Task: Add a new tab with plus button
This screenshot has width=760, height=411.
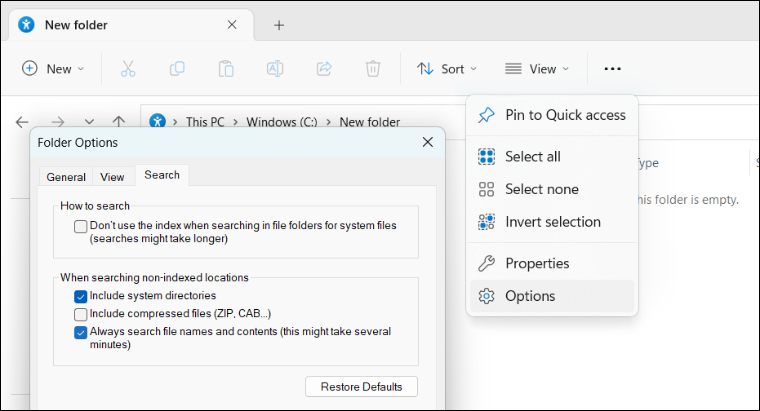Action: click(279, 25)
